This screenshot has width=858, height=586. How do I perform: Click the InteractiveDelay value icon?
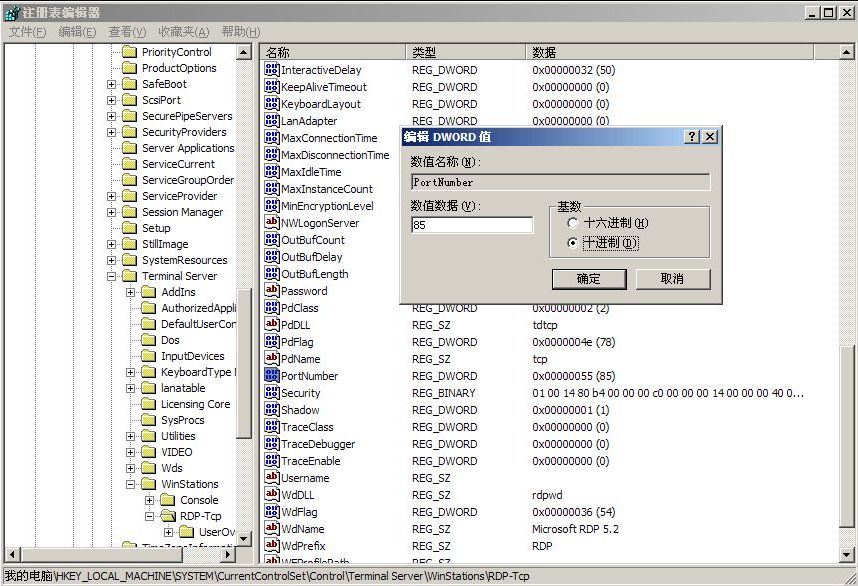[271, 70]
